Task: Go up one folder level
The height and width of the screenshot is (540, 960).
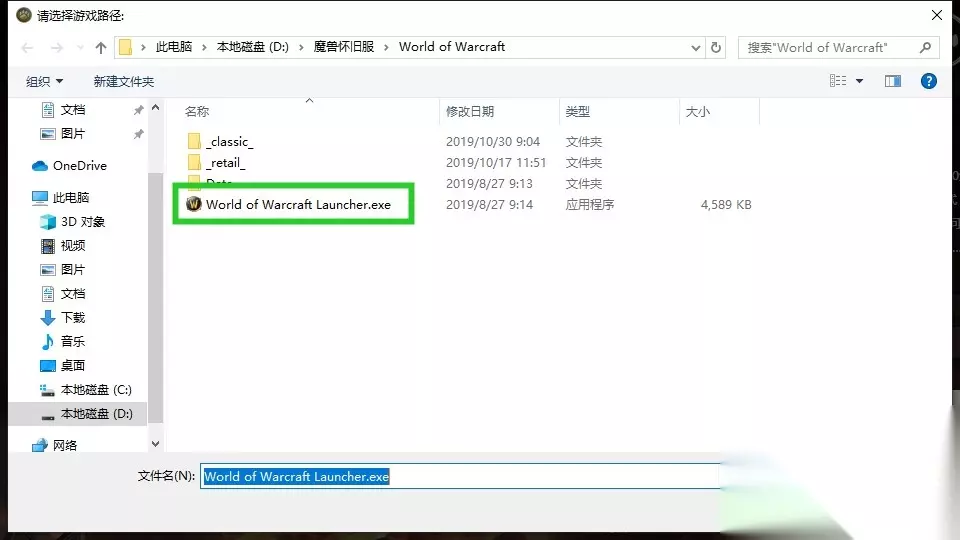Action: click(x=101, y=48)
